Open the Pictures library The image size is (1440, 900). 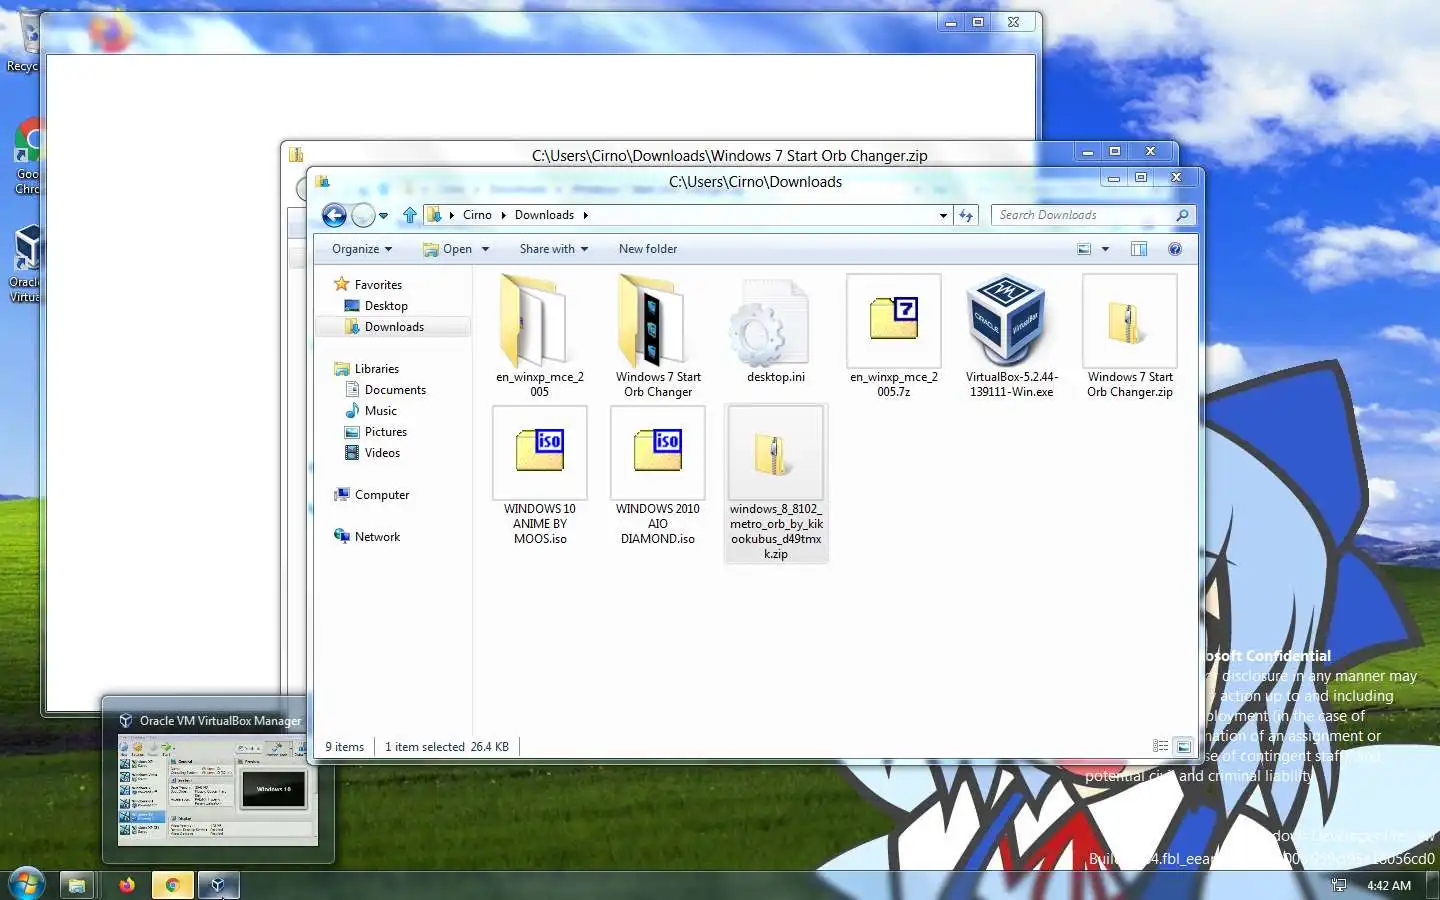(x=385, y=432)
